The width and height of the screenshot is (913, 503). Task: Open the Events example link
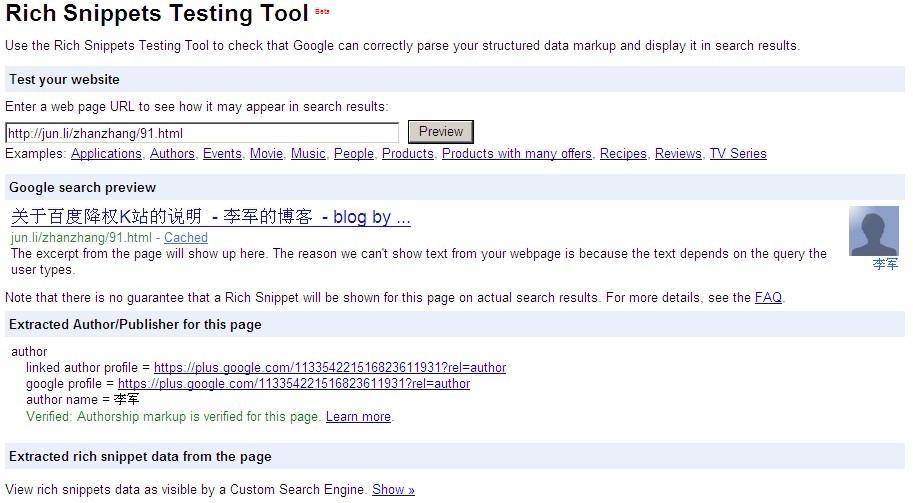222,154
